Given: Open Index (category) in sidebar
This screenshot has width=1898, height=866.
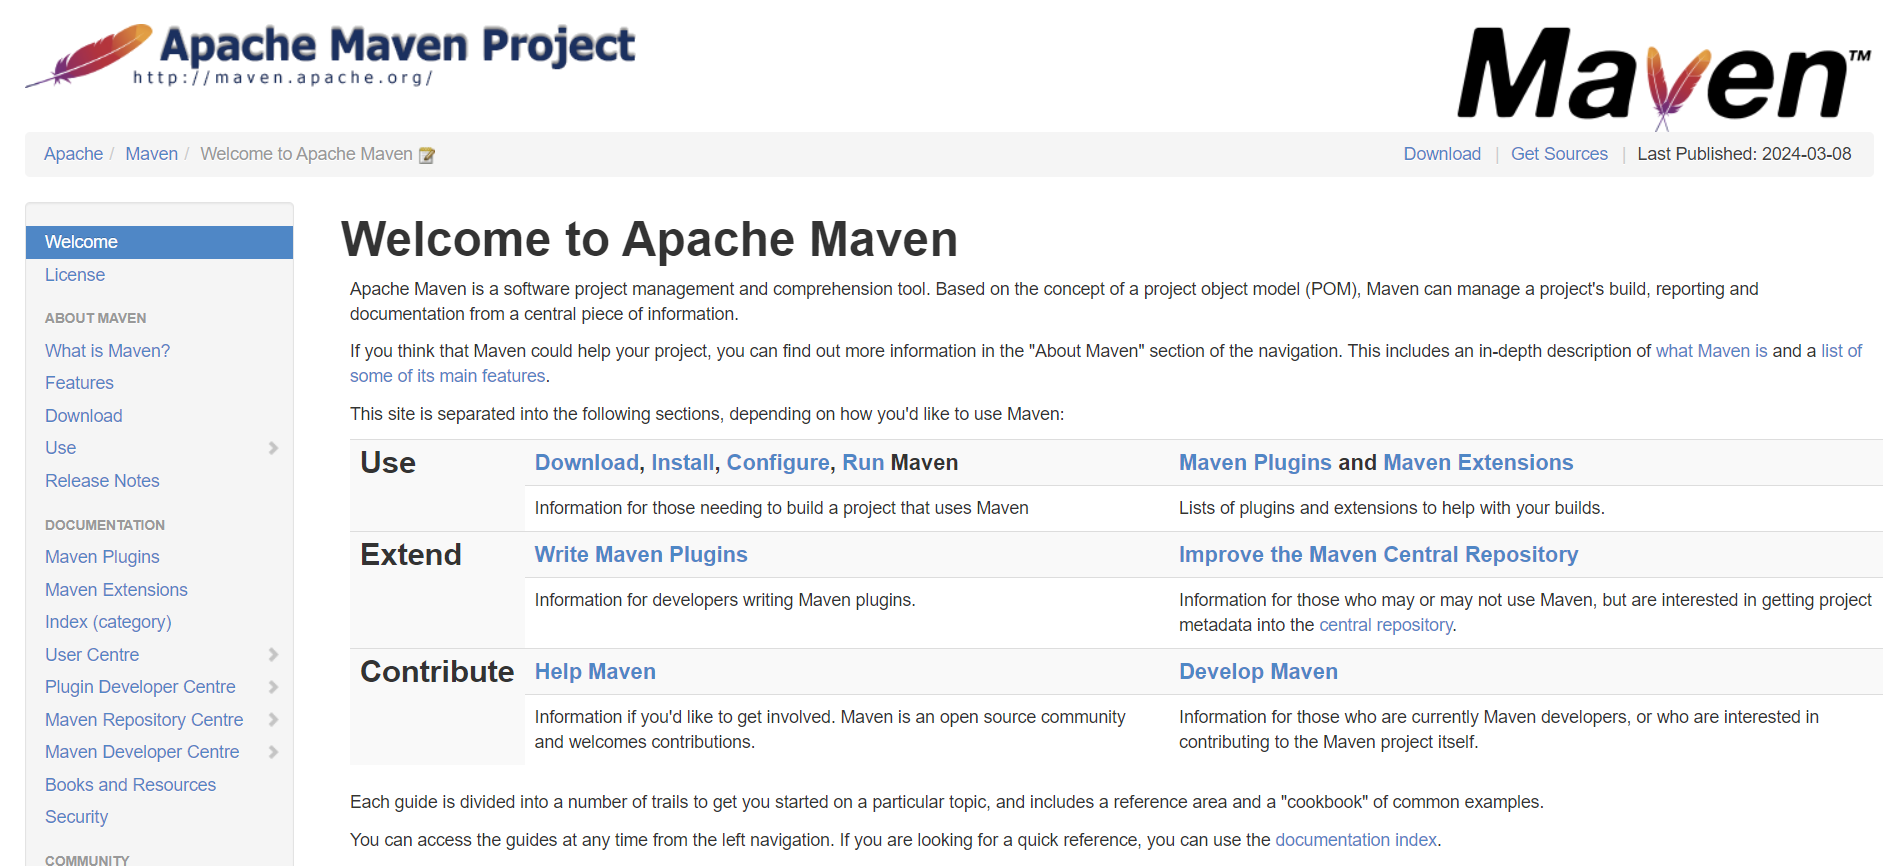Looking at the screenshot, I should [108, 622].
